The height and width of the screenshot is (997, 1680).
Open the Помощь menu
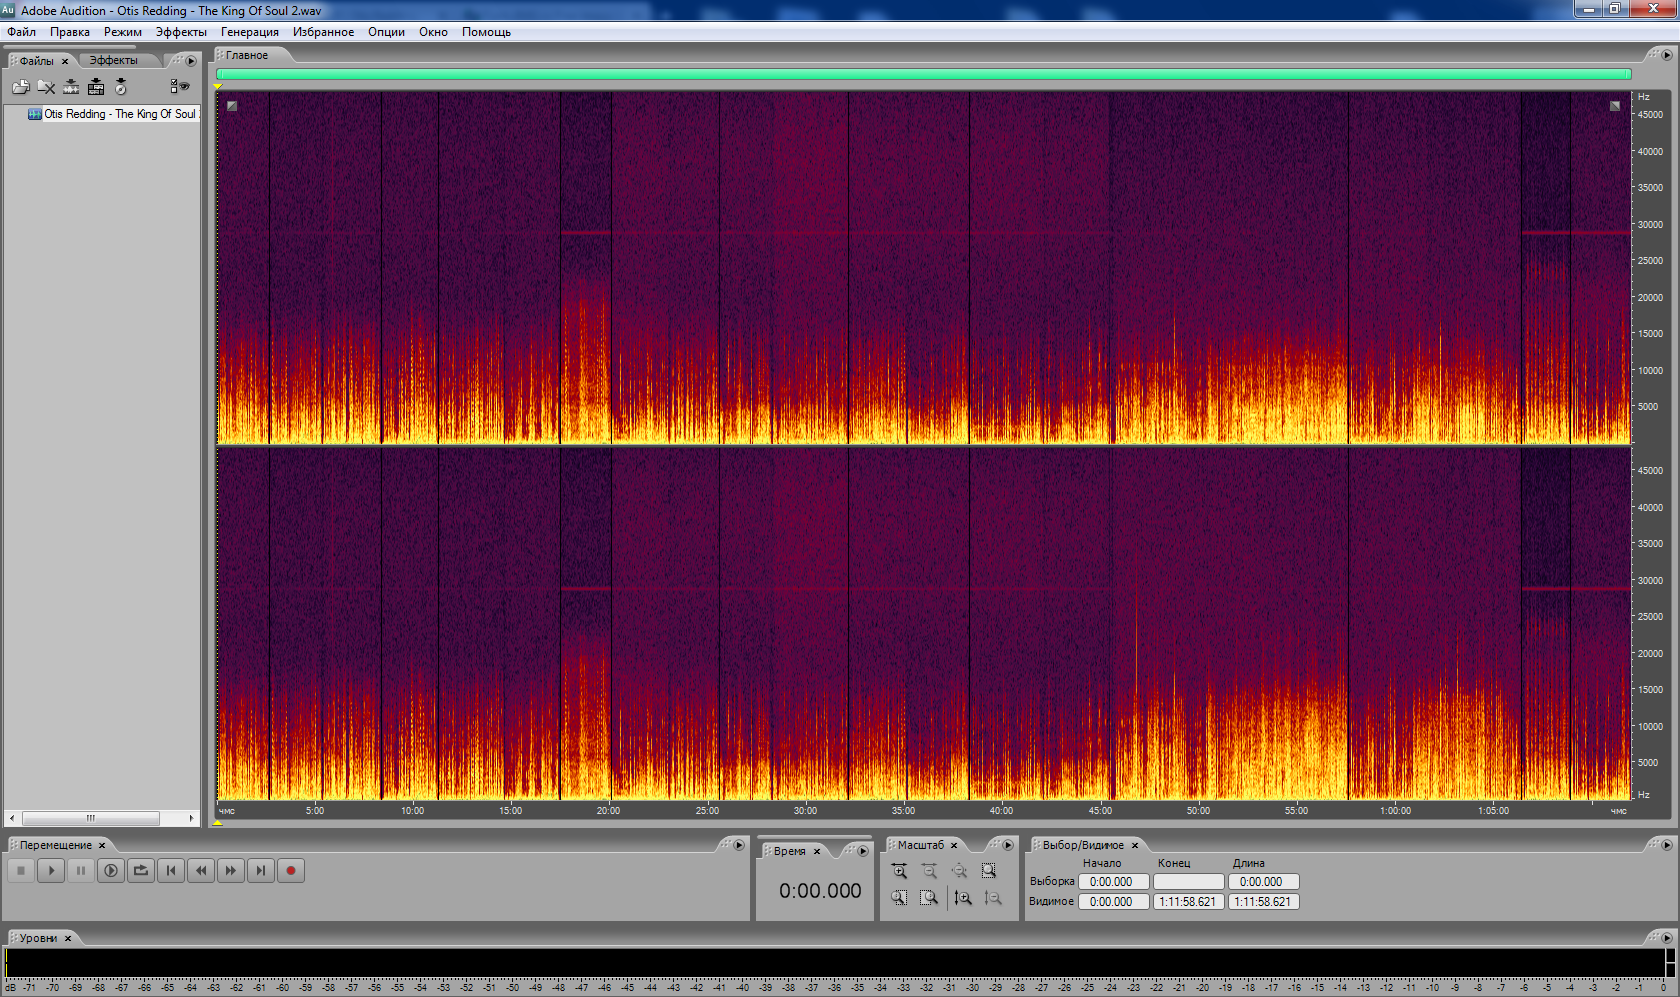coord(486,32)
